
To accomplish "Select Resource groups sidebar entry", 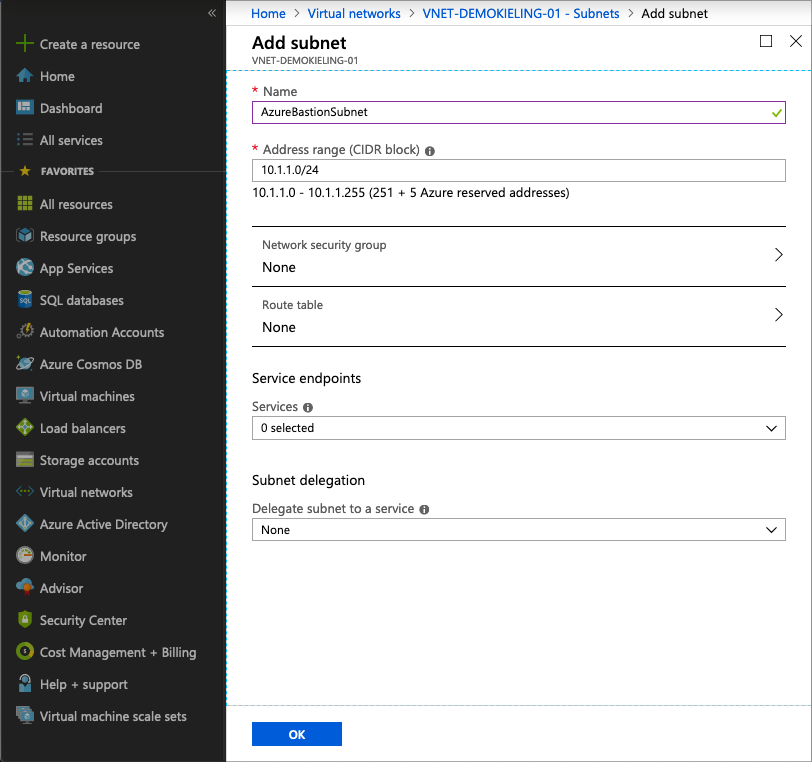I will point(88,237).
